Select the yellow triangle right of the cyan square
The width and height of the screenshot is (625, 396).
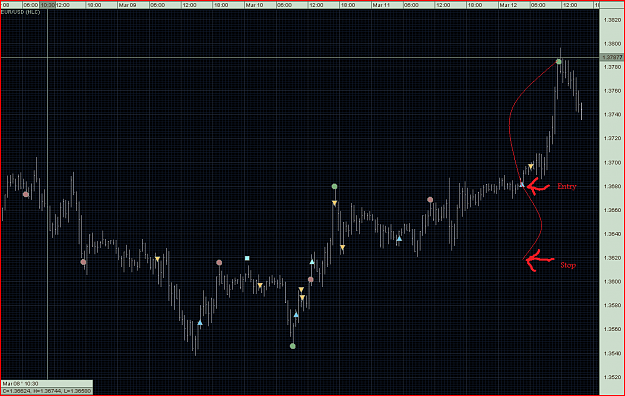[260, 285]
